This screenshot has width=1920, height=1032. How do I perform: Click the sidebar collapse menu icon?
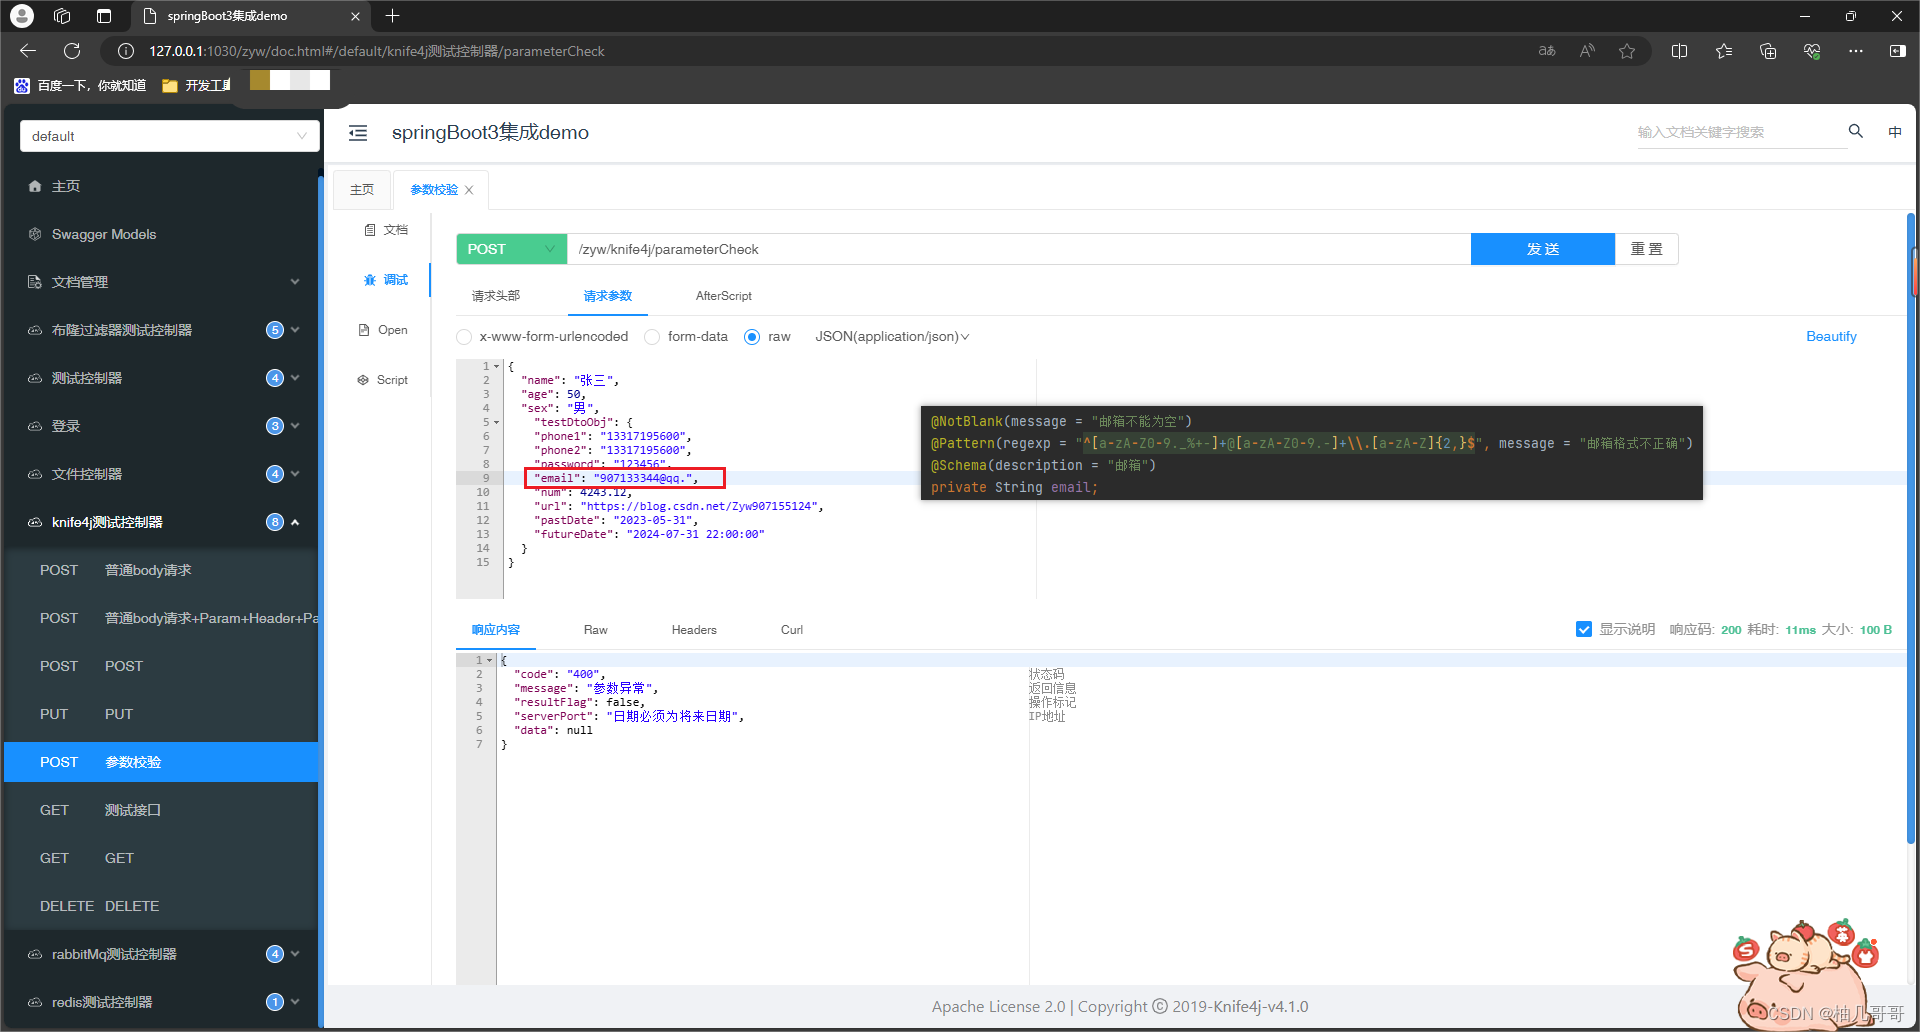(x=358, y=133)
